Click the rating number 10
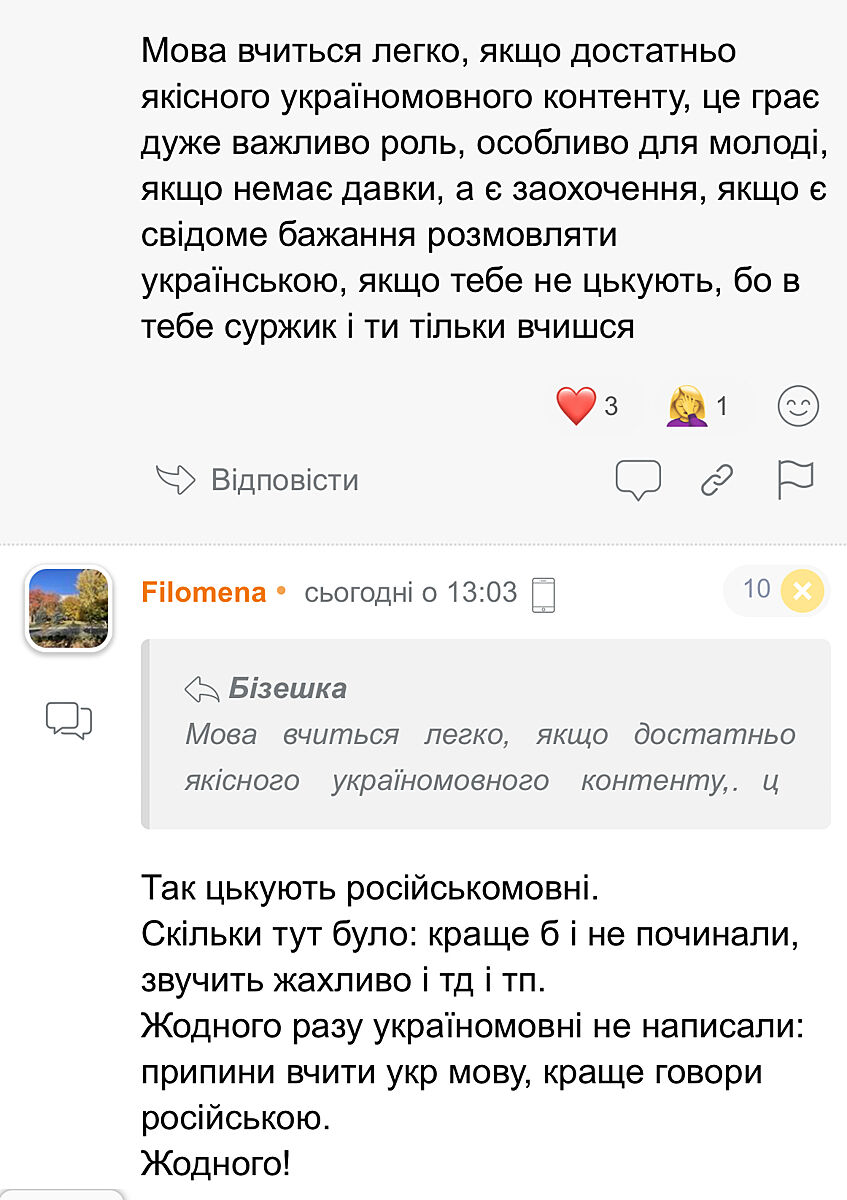The width and height of the screenshot is (847, 1200). tap(757, 590)
